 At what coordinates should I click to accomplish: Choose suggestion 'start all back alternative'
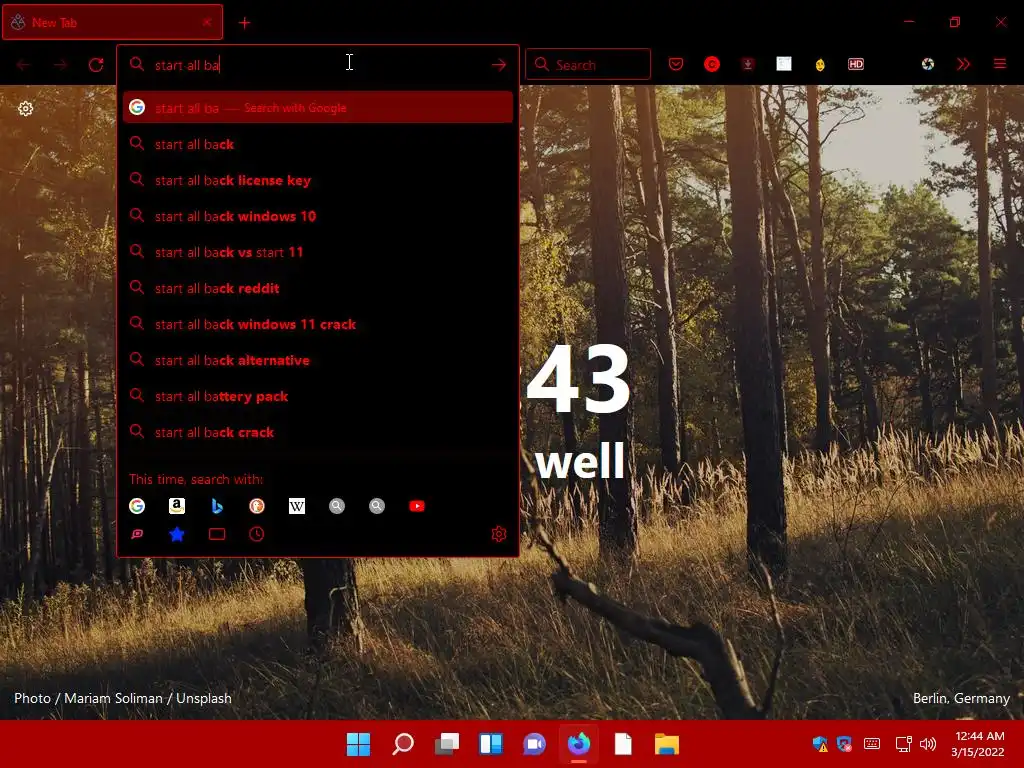point(317,360)
